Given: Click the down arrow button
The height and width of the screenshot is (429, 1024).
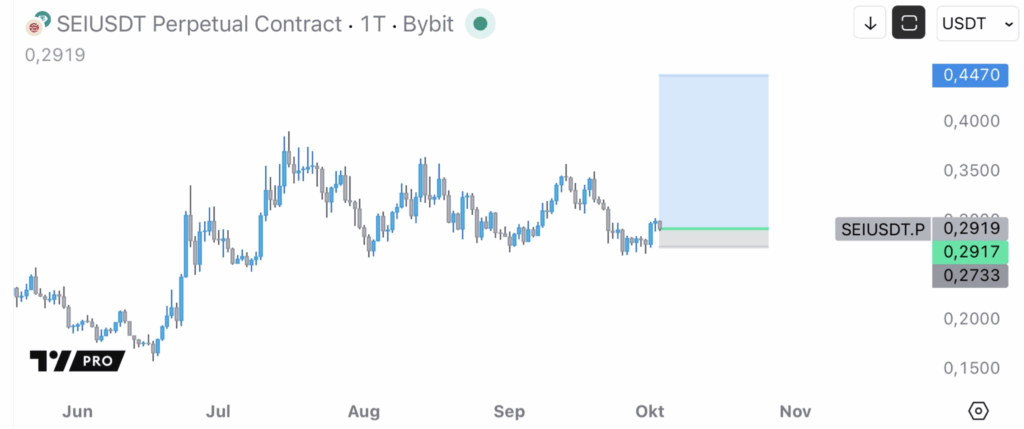Looking at the screenshot, I should [x=870, y=23].
